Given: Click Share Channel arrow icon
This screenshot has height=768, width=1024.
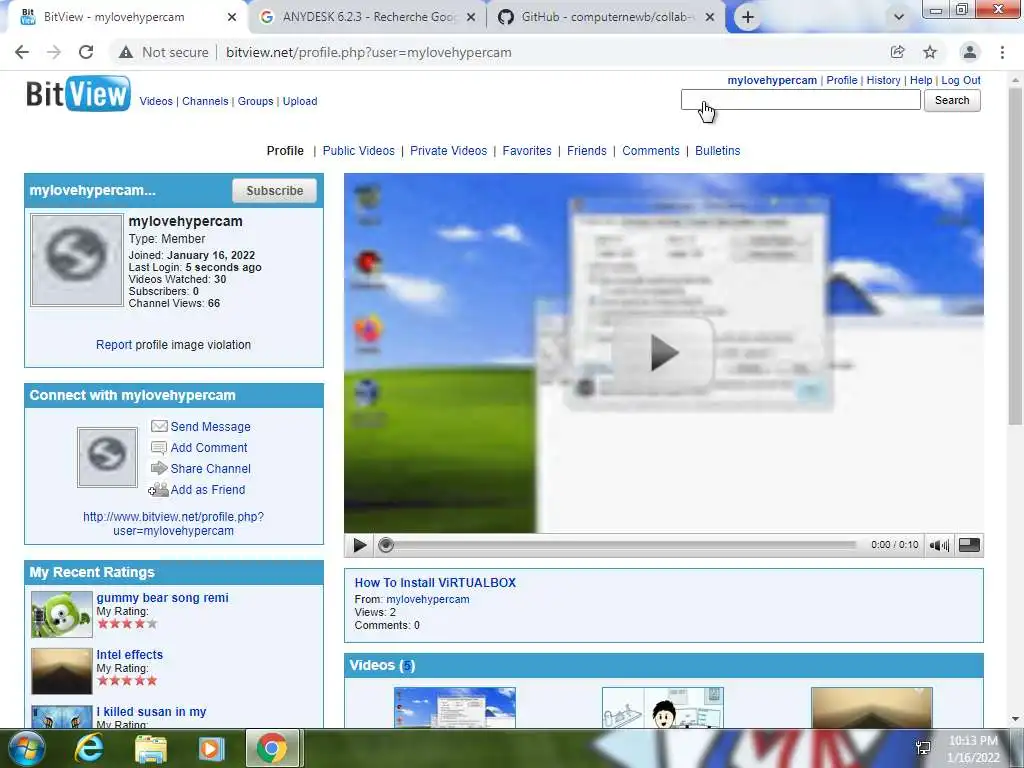Looking at the screenshot, I should point(159,468).
